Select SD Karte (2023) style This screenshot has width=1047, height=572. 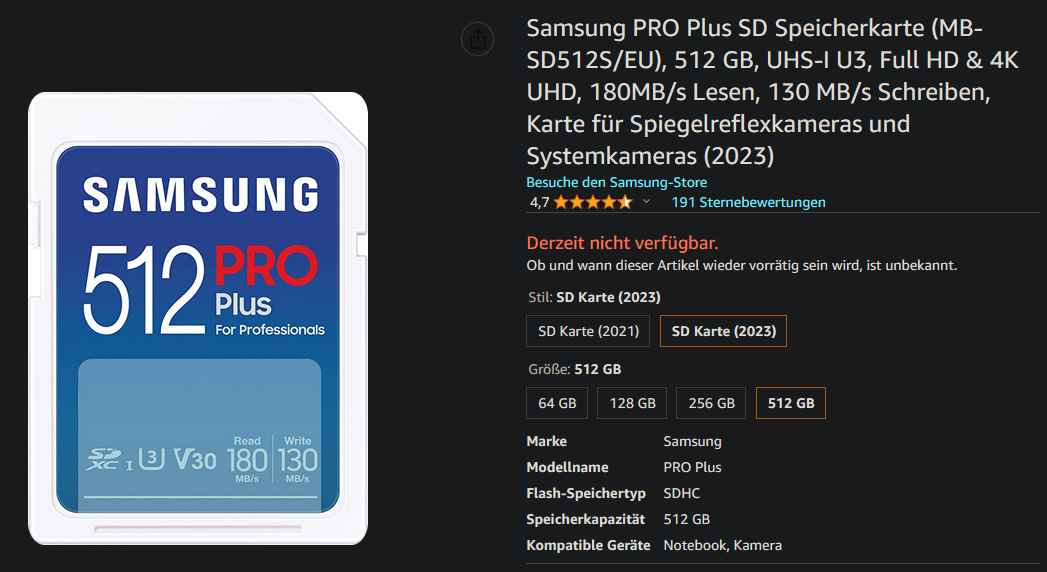click(723, 331)
